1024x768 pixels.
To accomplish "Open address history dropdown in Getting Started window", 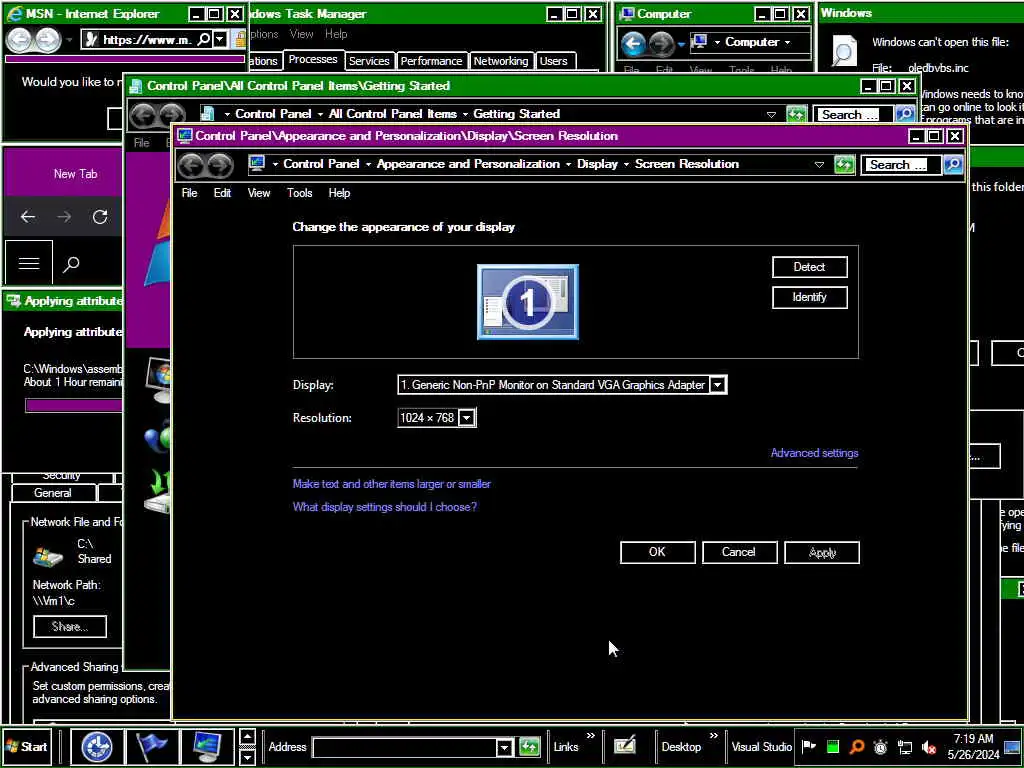I will [771, 114].
